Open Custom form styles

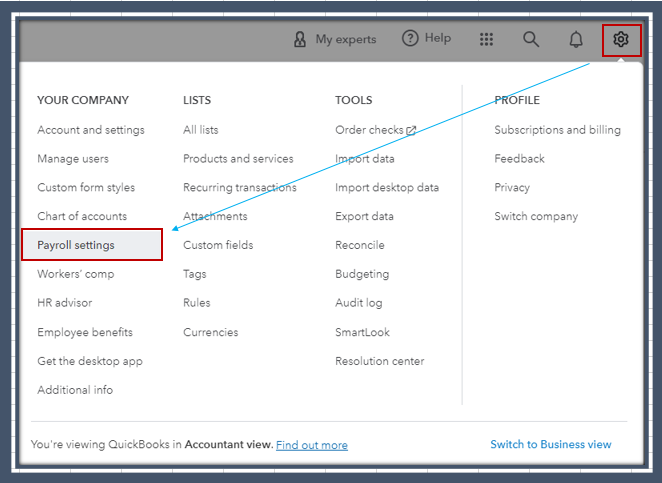click(86, 187)
